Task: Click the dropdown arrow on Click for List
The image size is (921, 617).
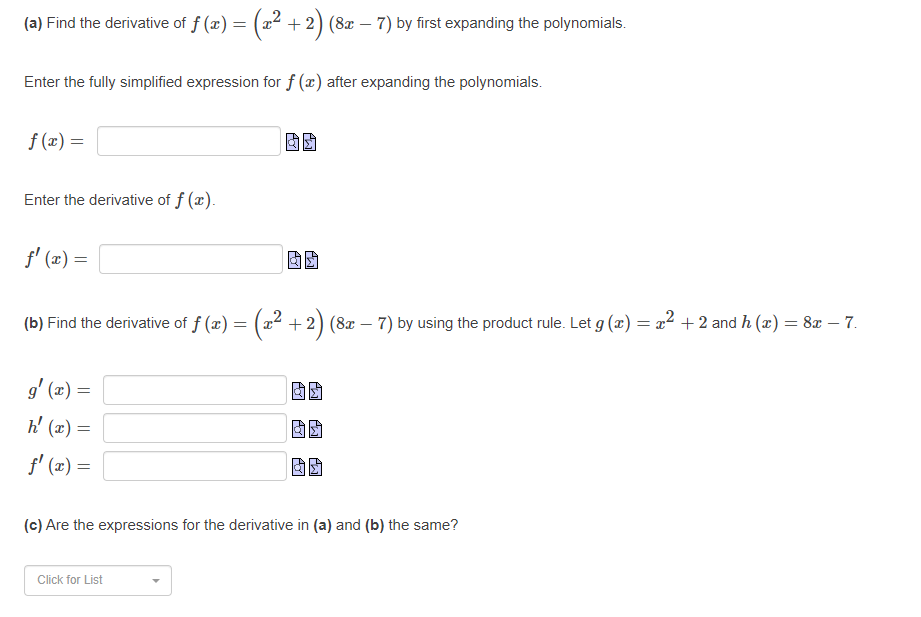Action: [155, 580]
